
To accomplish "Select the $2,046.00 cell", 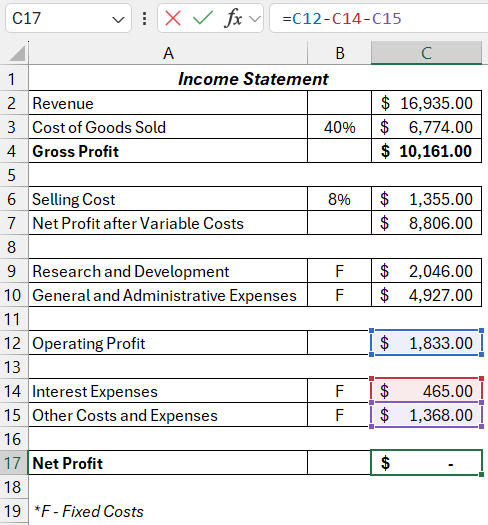I will pyautogui.click(x=426, y=271).
